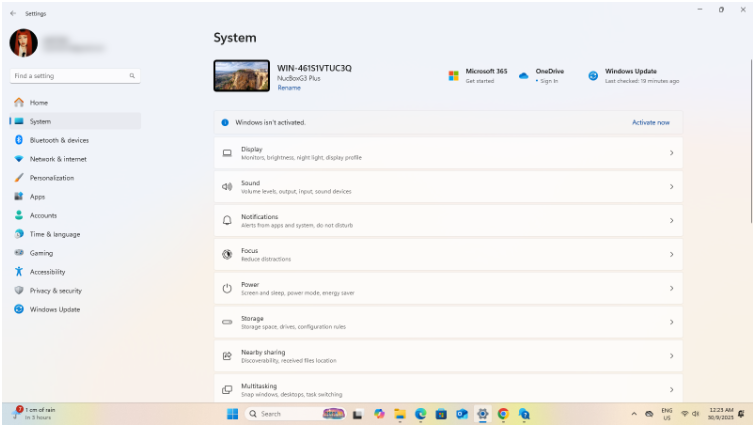Viewport: 753px width, 425px height.
Task: Expand the Multitasking row chevron
Action: [671, 389]
